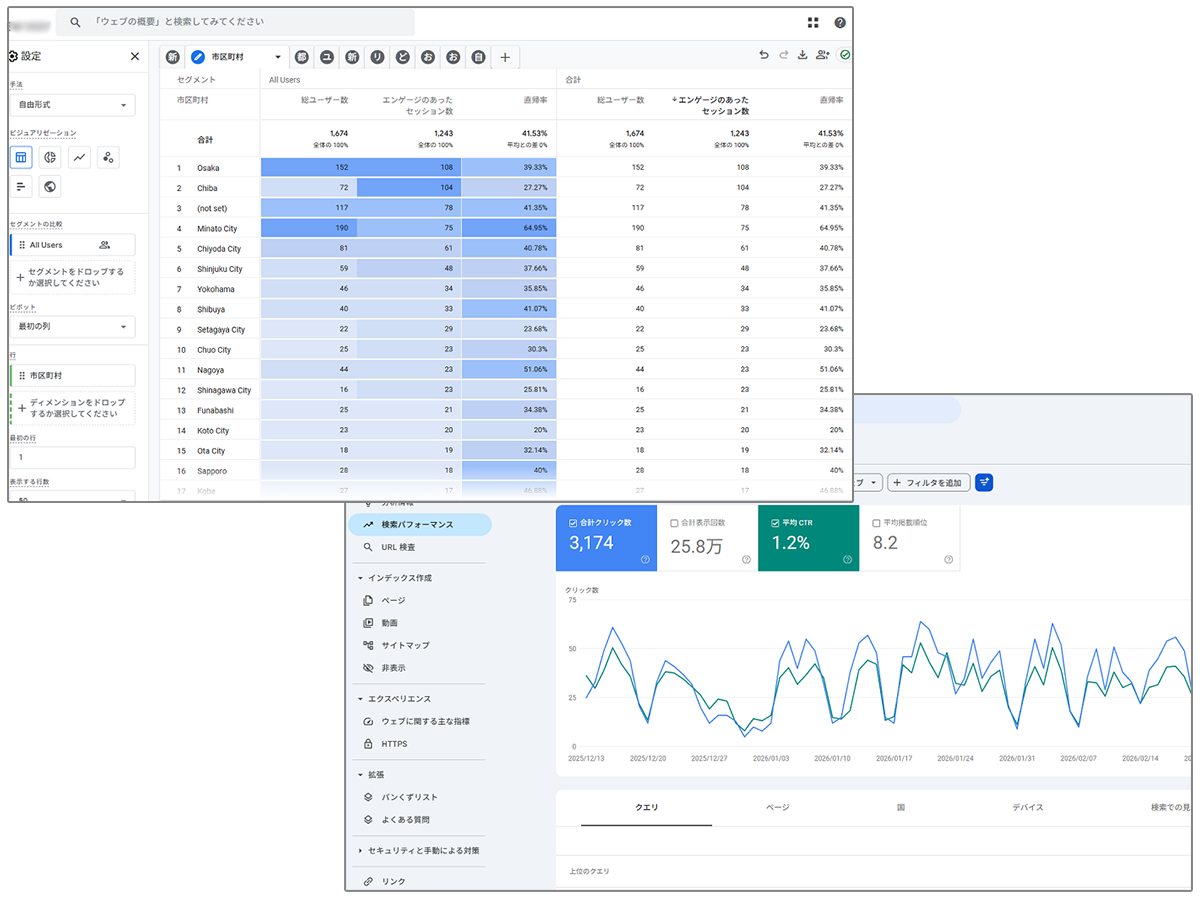Collapse the インデックス作成 section
Screen dimensions: 1200x900
[x=360, y=578]
